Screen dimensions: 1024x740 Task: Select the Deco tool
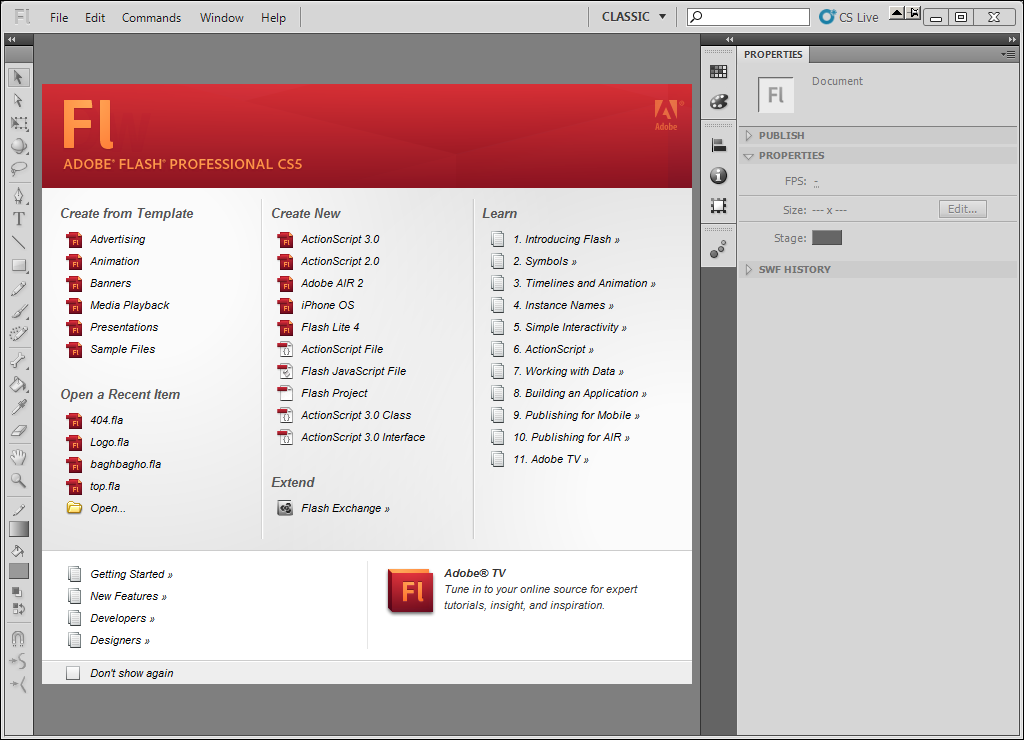pyautogui.click(x=18, y=334)
